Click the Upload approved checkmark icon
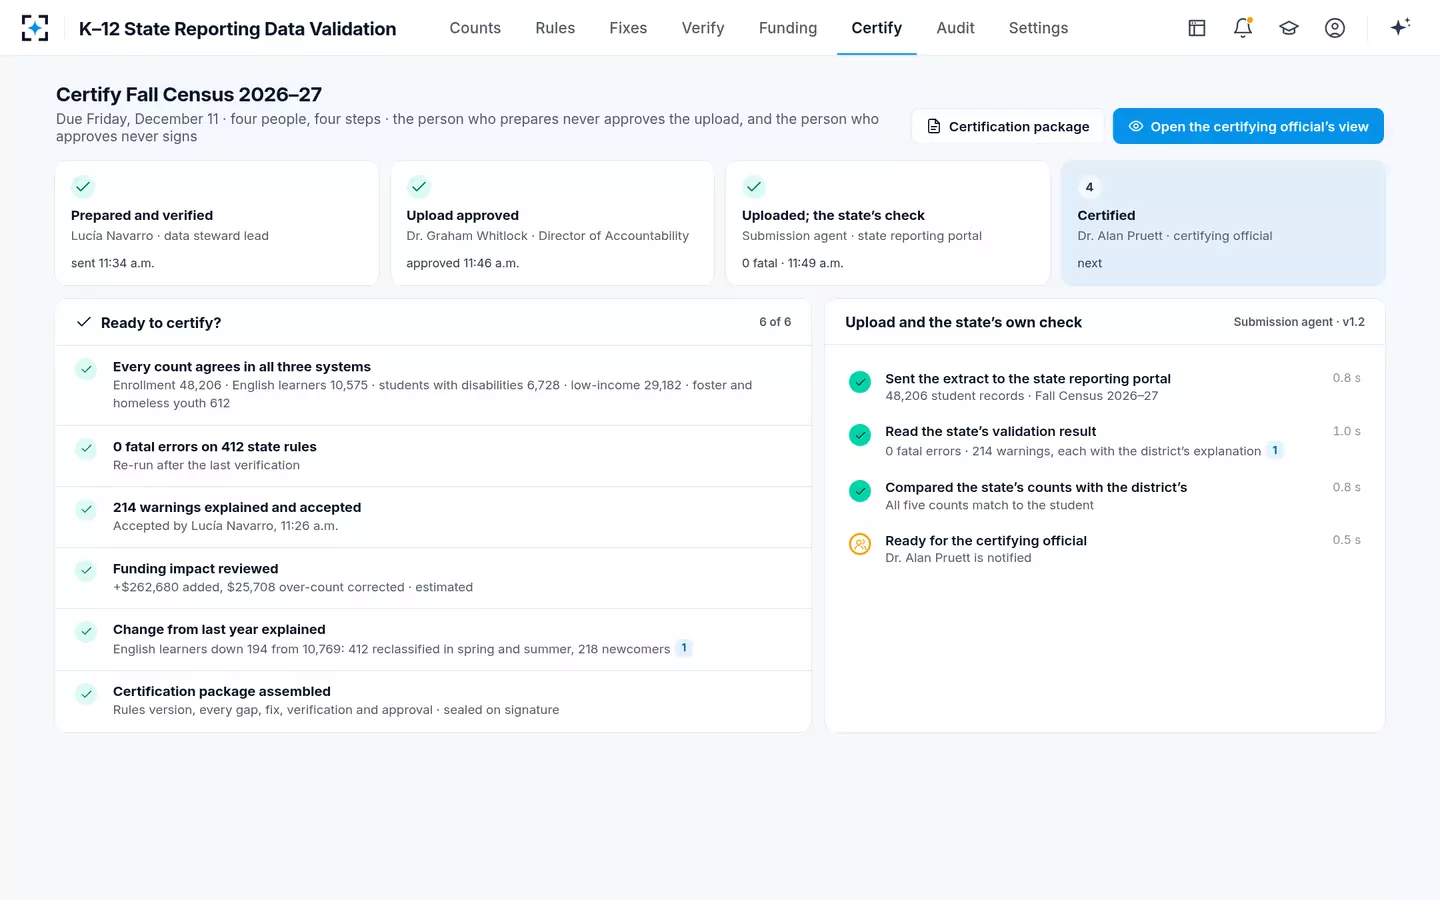This screenshot has height=900, width=1440. (419, 186)
